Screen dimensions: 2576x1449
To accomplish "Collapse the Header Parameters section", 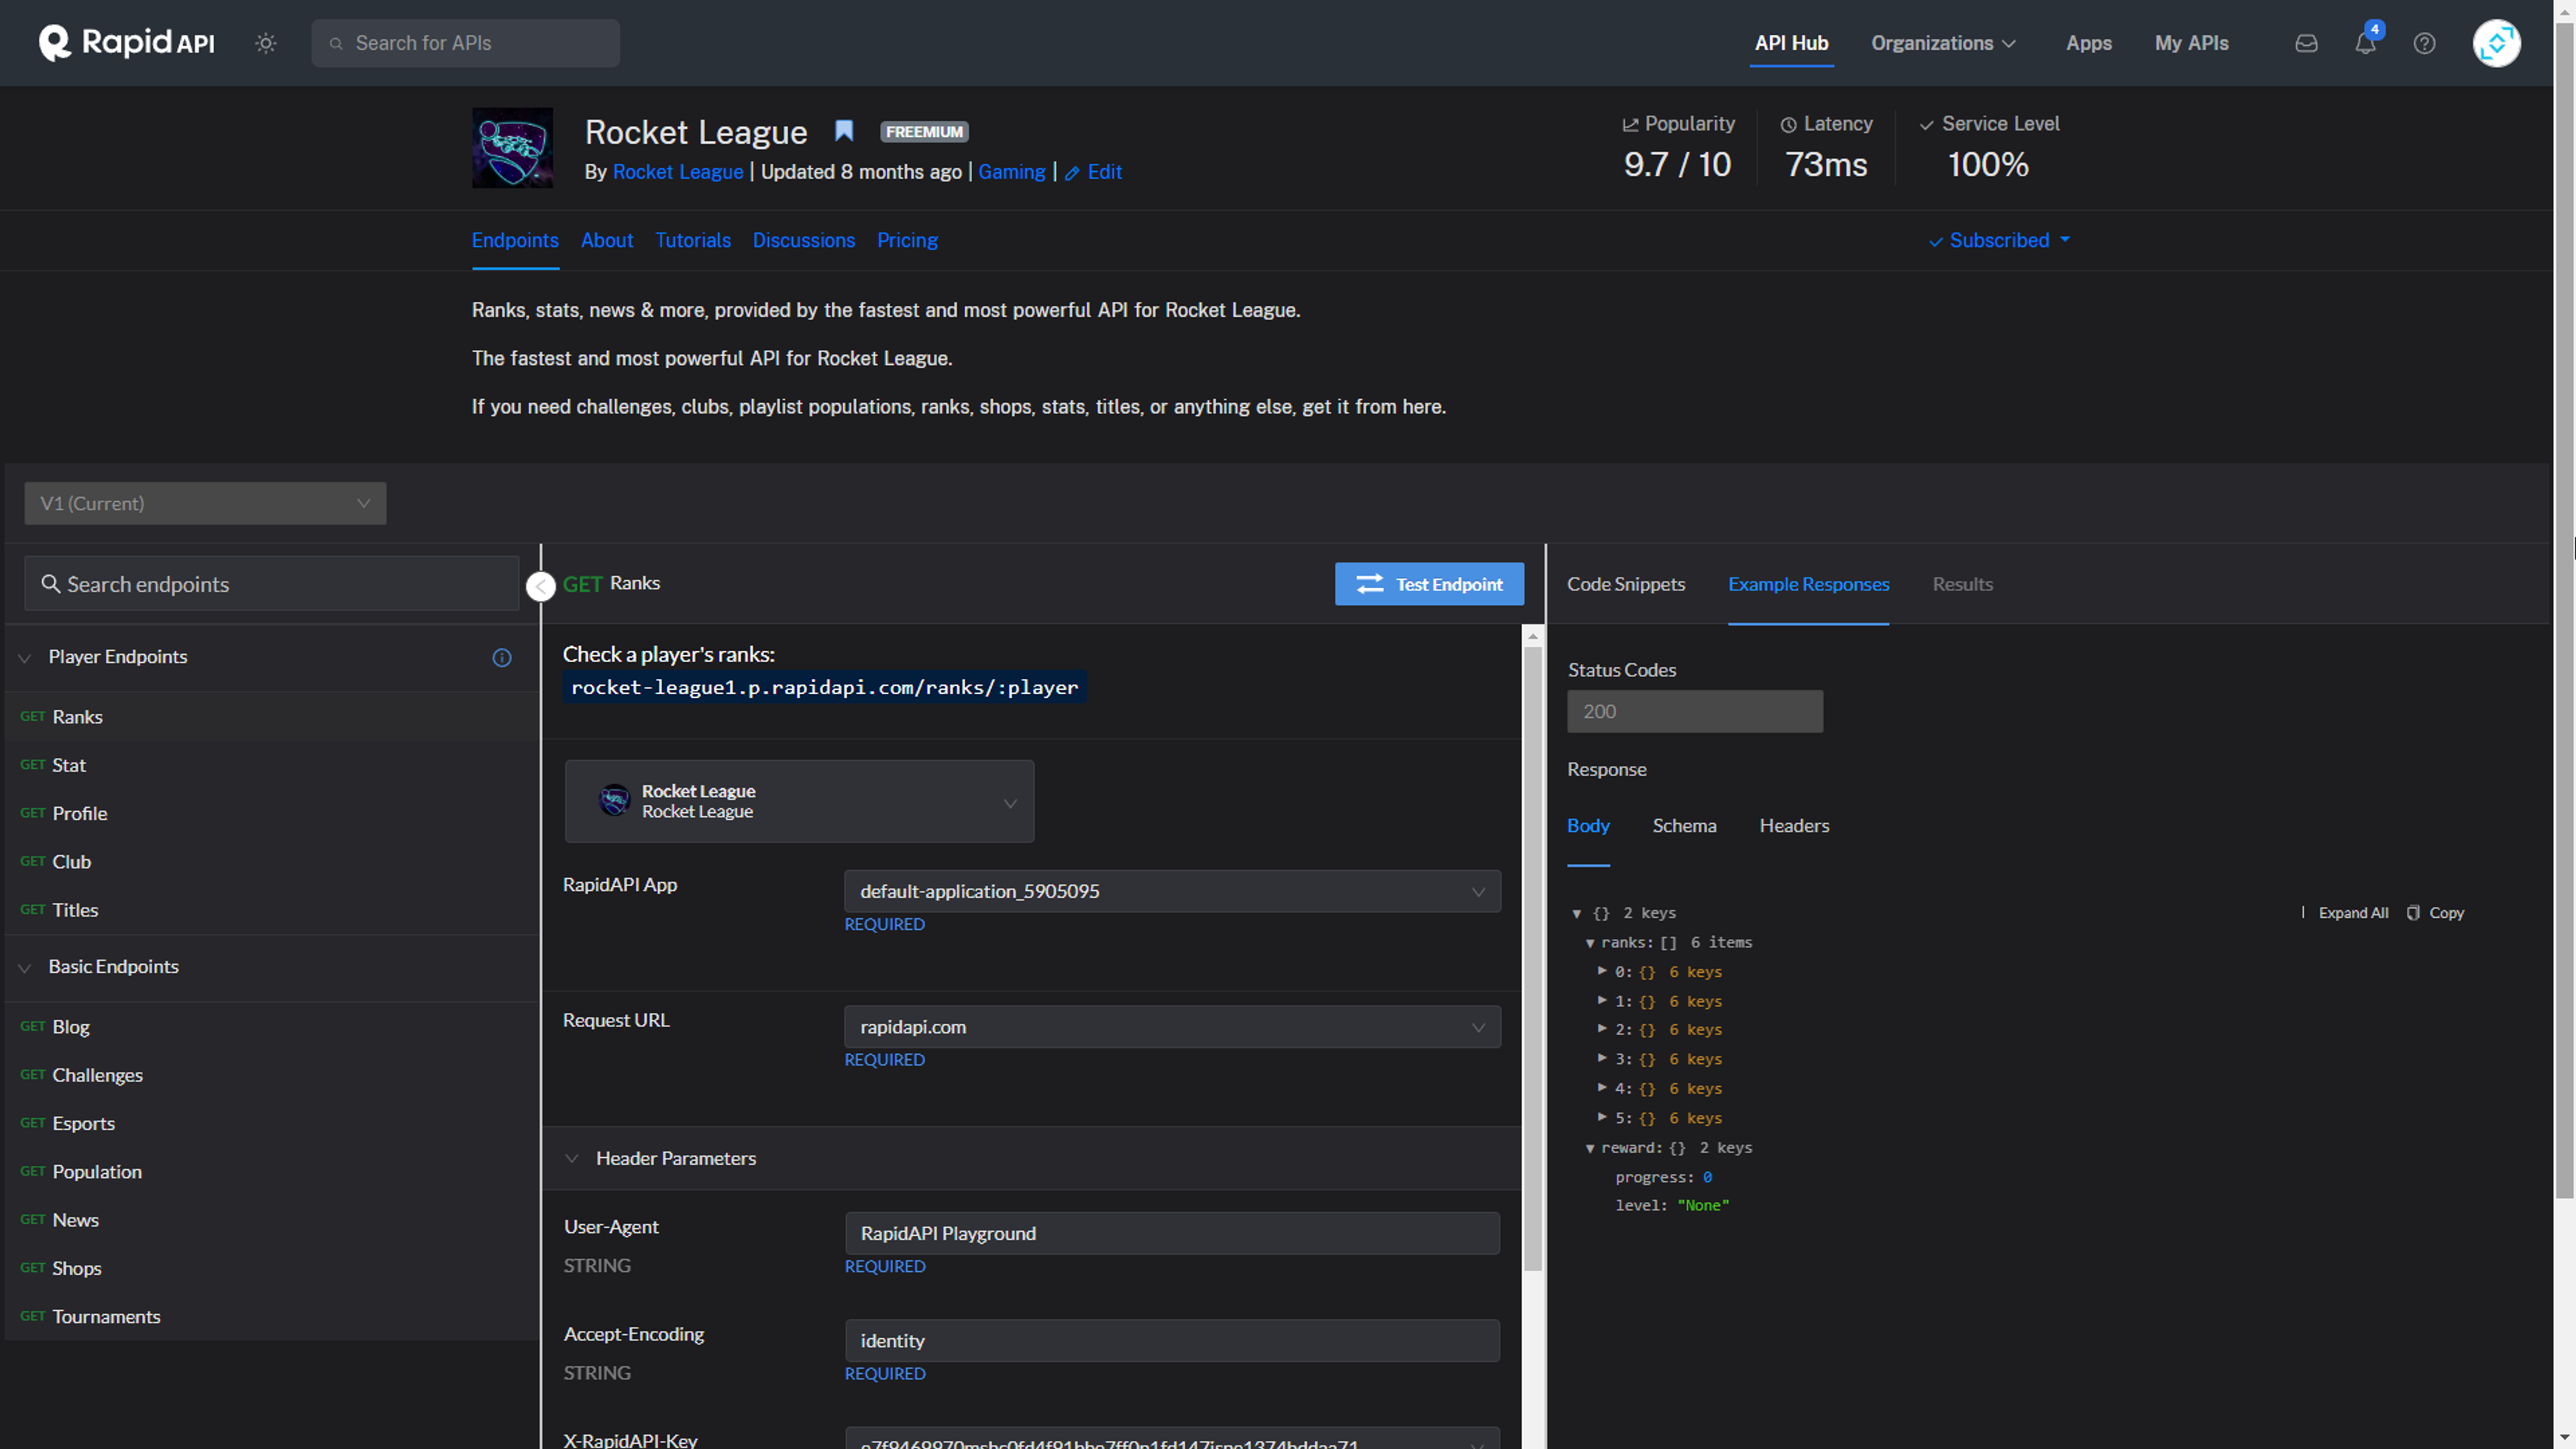I will (x=572, y=1158).
